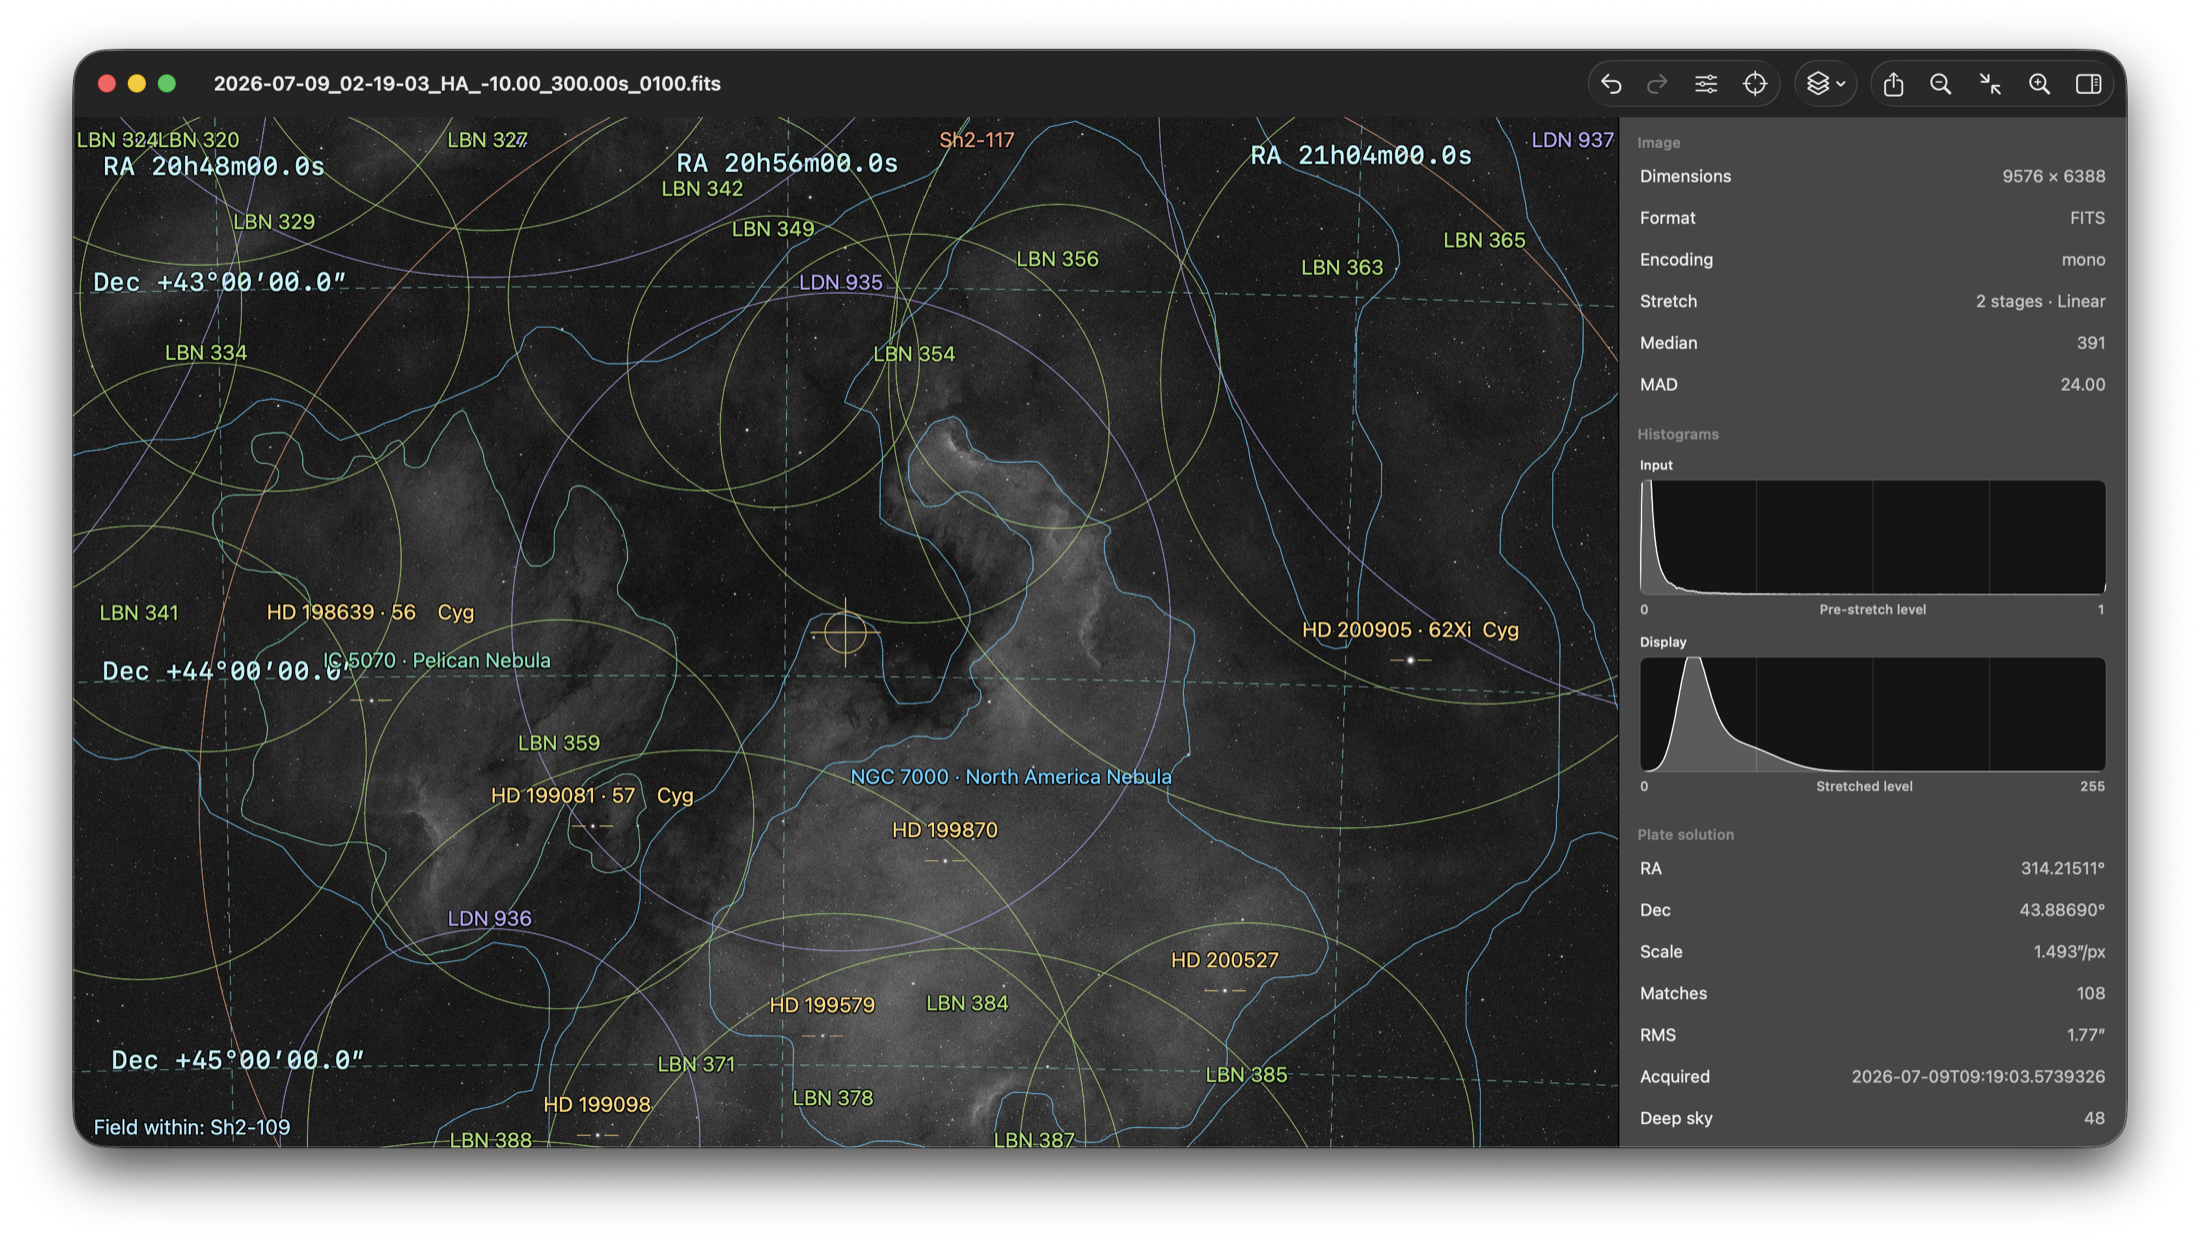Viewport: 2200px width, 1244px height.
Task: Click the 'LBN 378' label
Action: point(833,1098)
